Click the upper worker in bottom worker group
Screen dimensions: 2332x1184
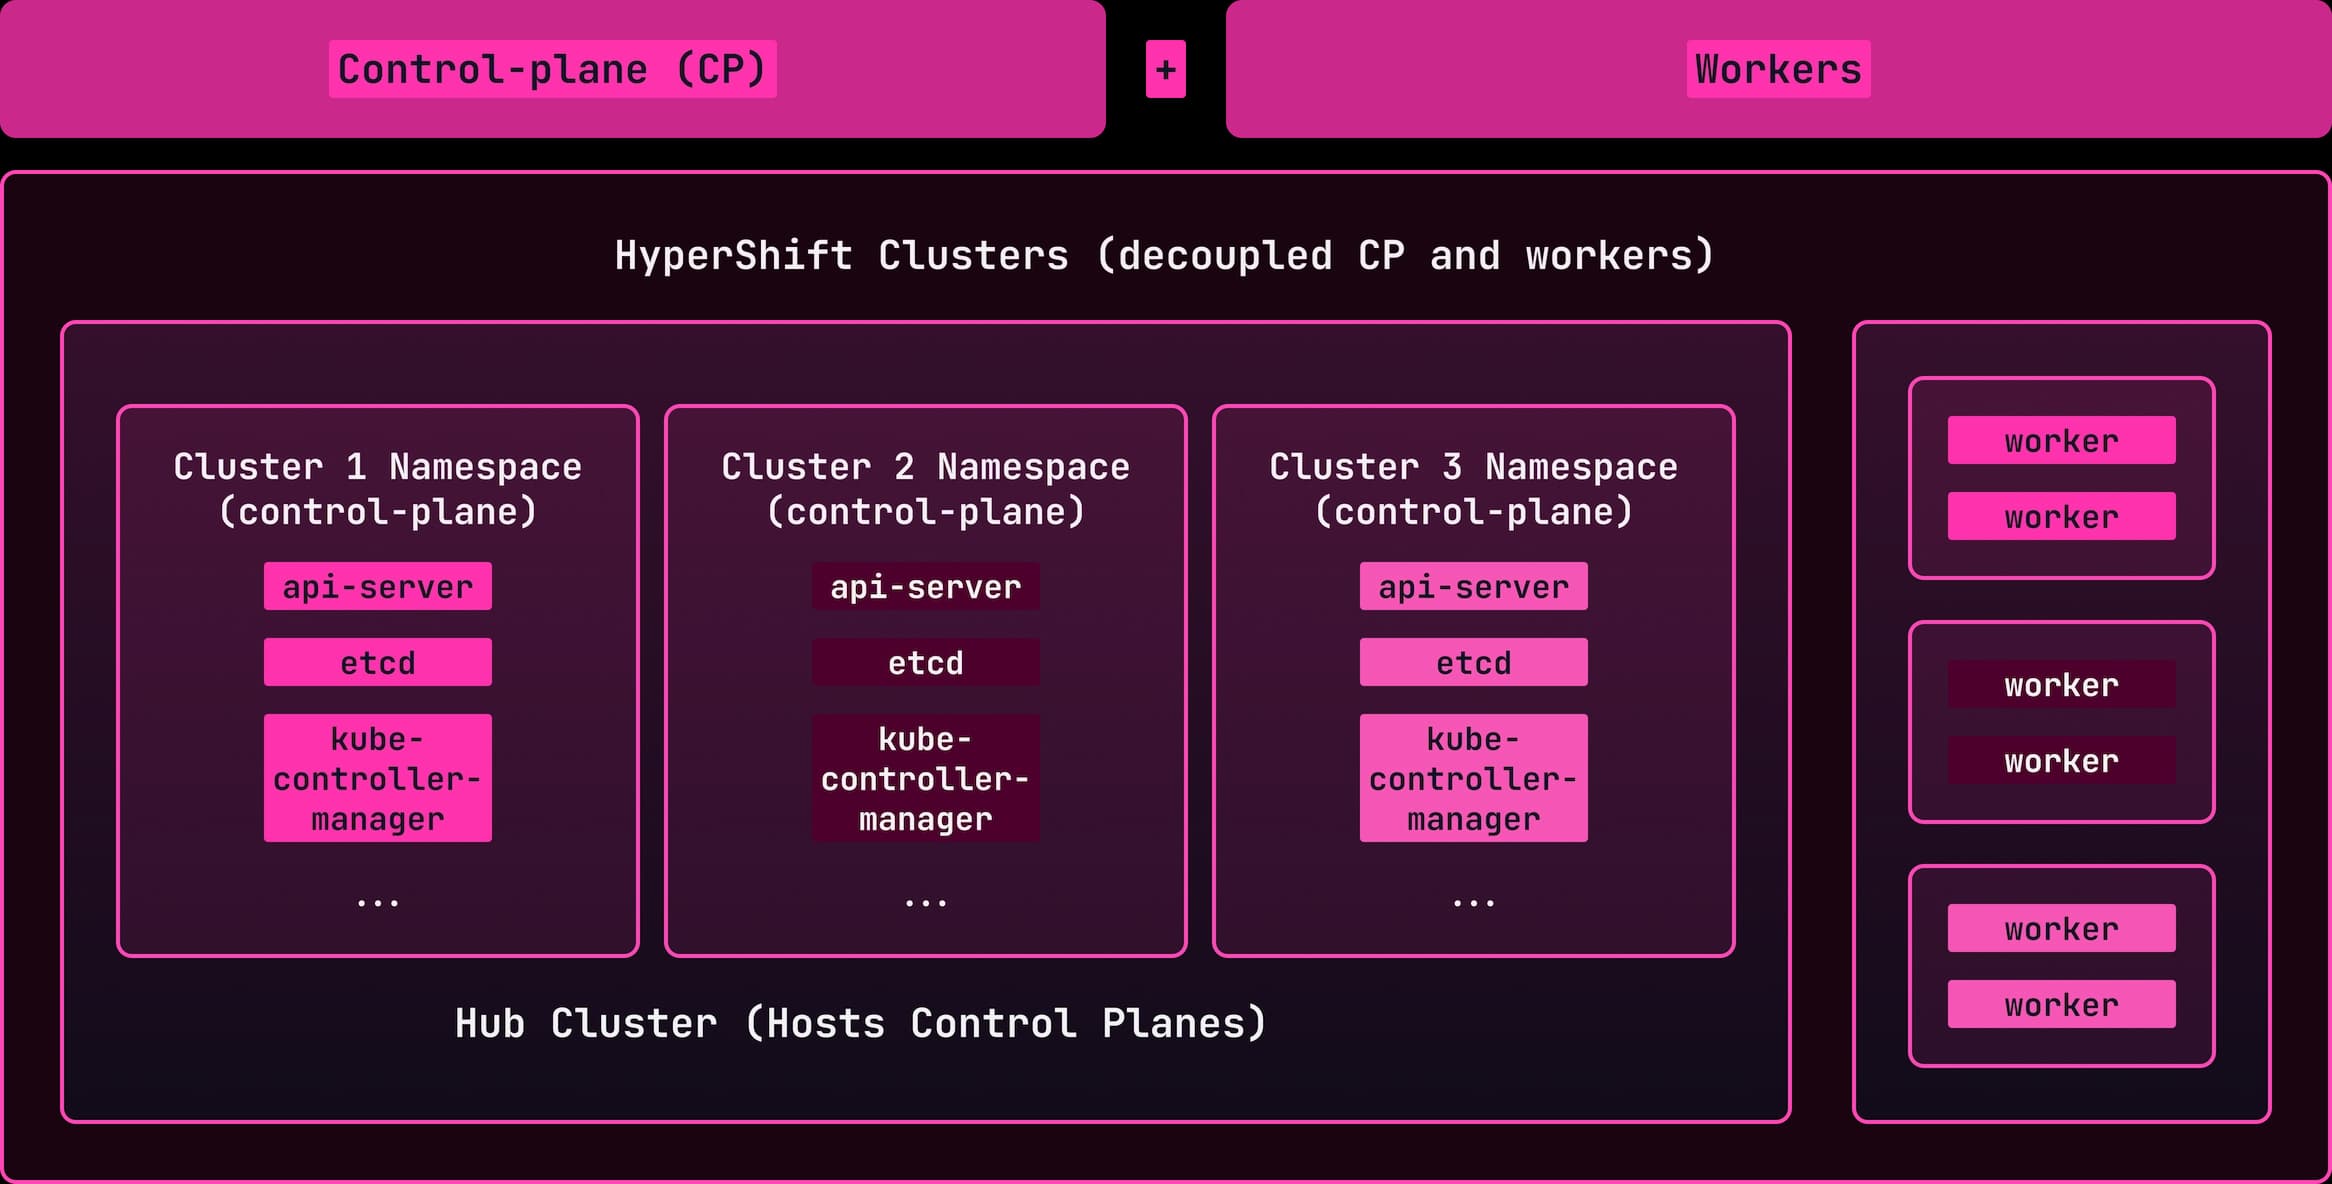(x=2062, y=928)
